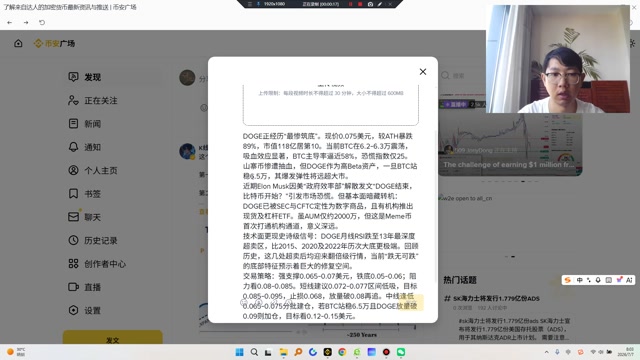This screenshot has width=640, height=360.
Task: Open 书签 in the left sidebar
Action: tap(113, 193)
